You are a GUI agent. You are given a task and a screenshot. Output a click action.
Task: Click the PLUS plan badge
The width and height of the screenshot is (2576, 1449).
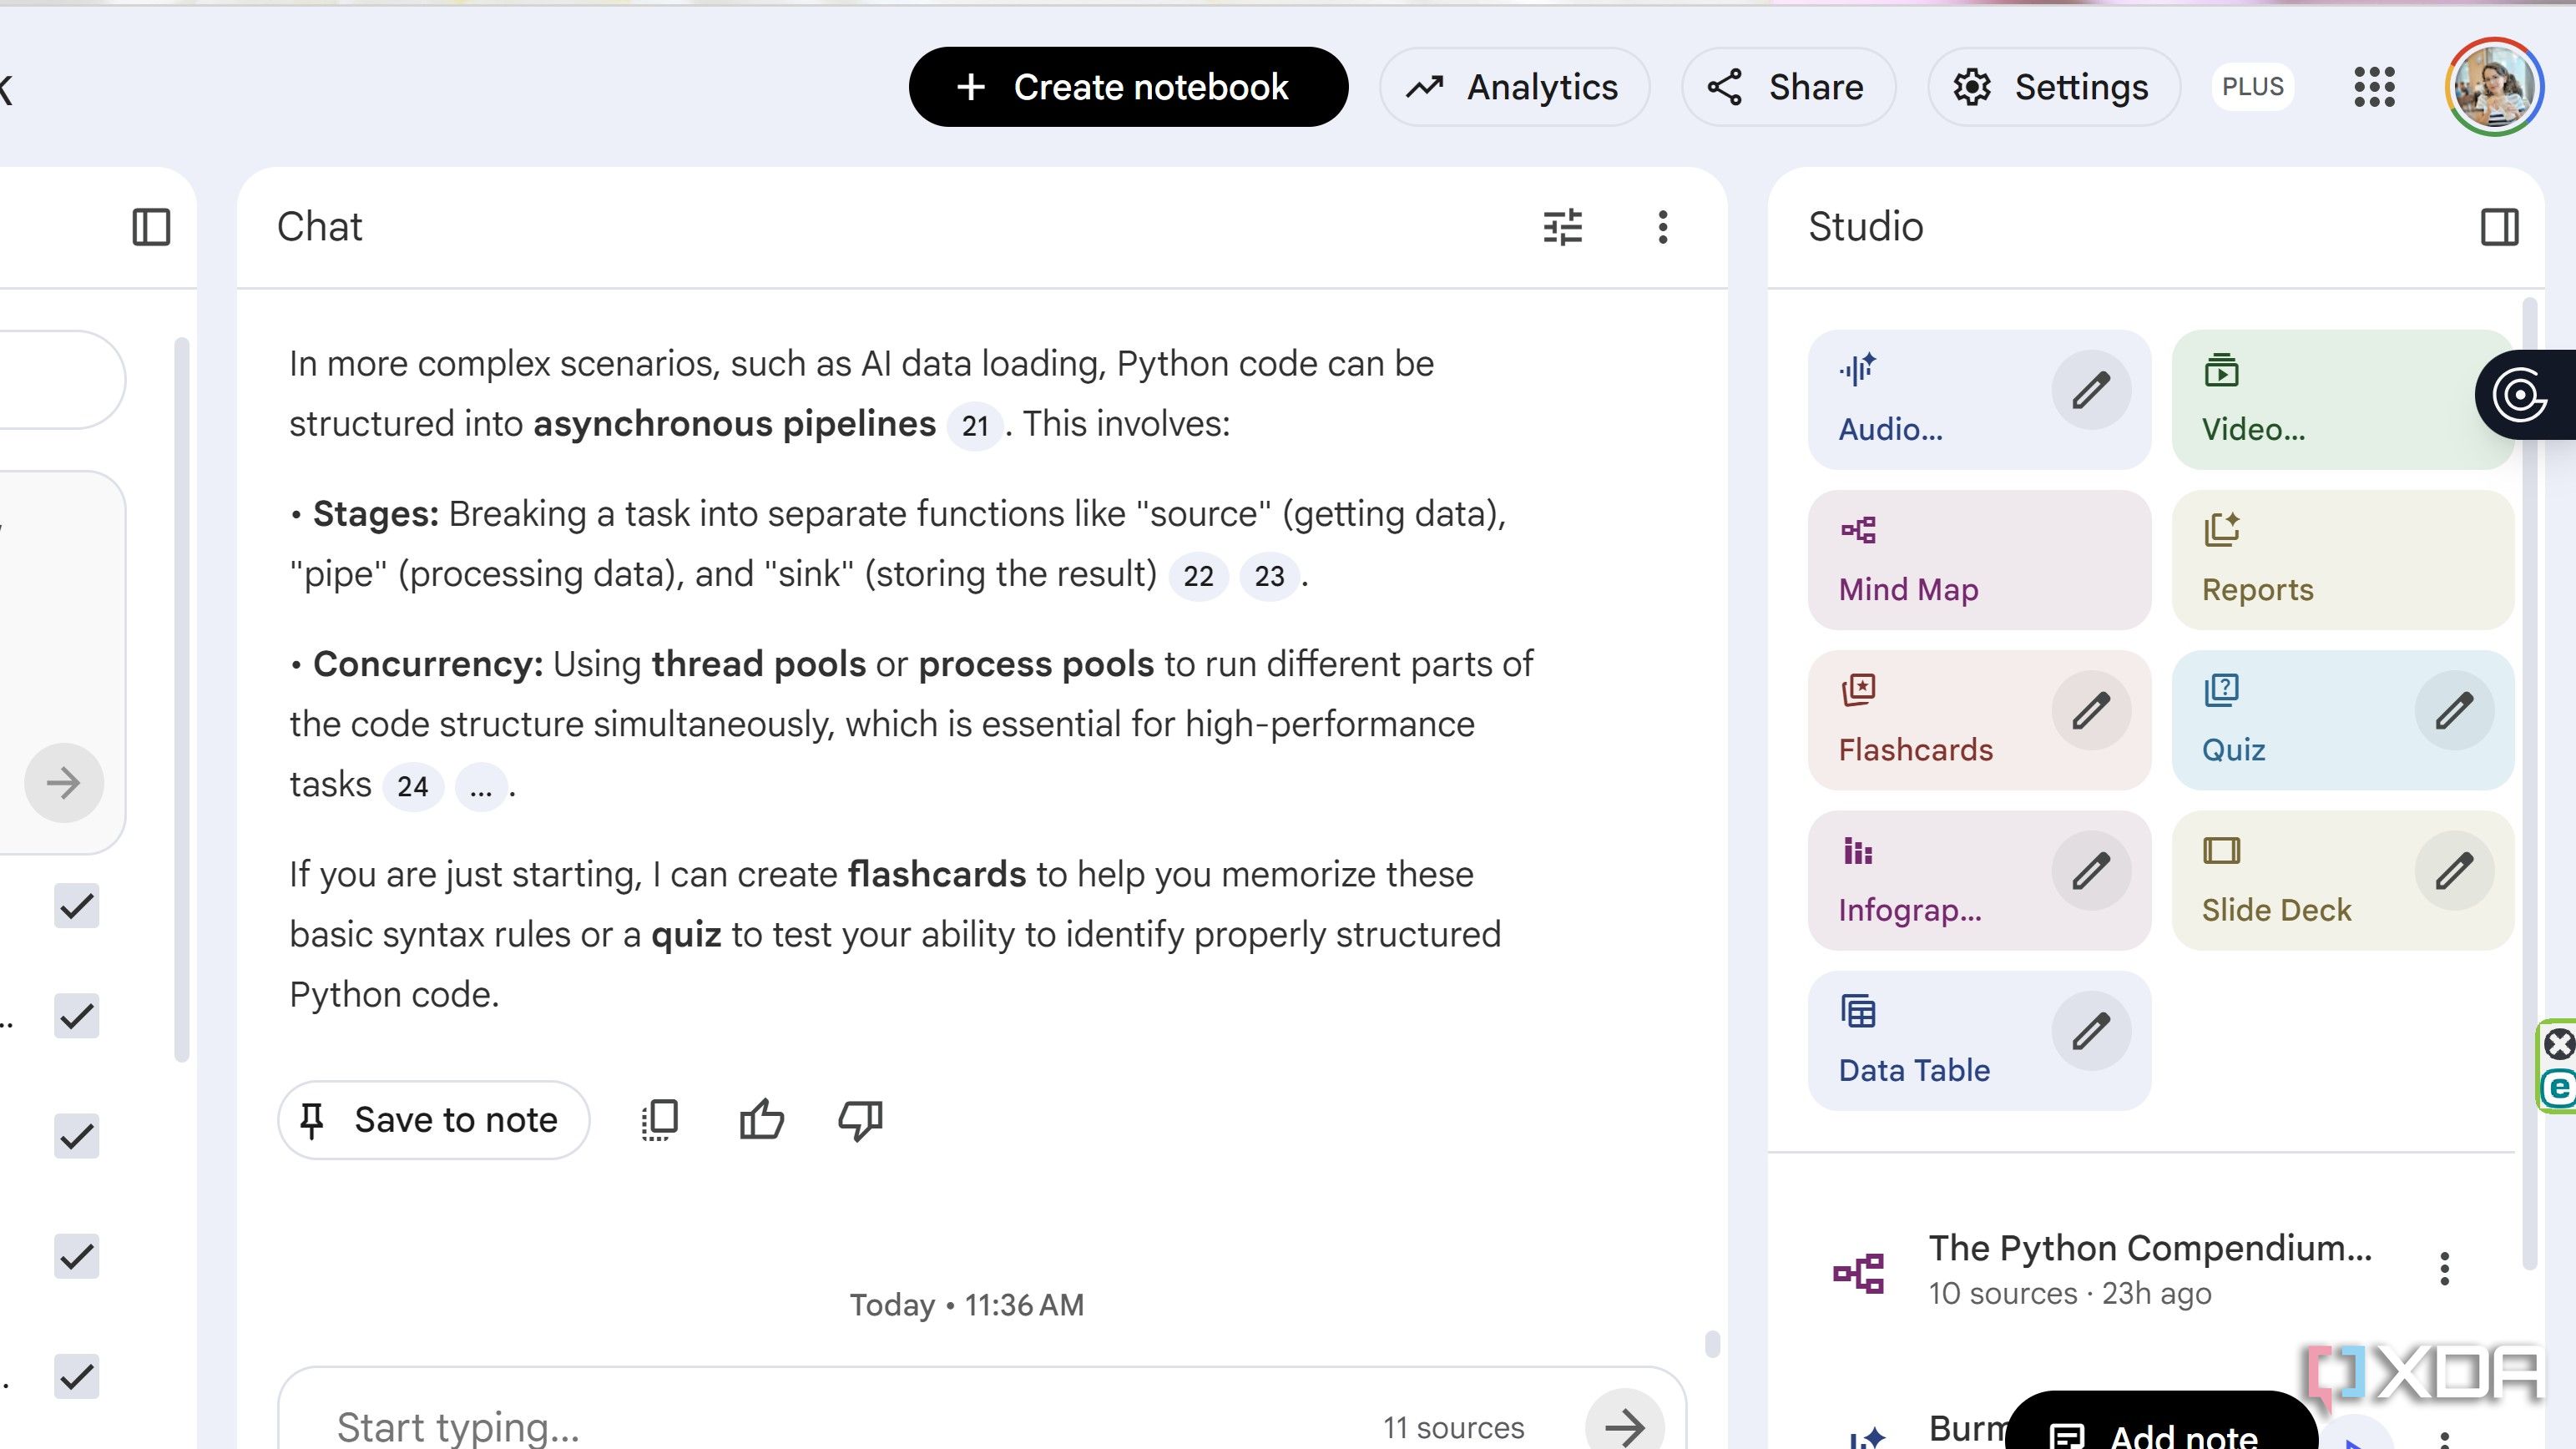click(2252, 87)
